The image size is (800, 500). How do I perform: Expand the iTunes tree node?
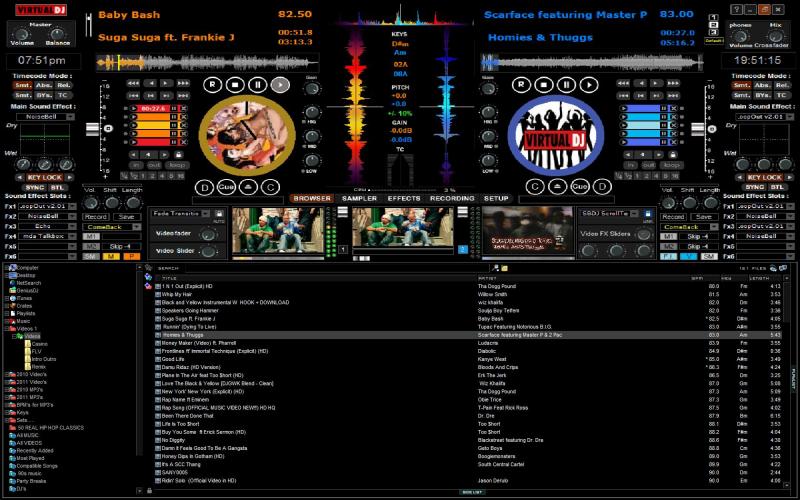(x=7, y=298)
